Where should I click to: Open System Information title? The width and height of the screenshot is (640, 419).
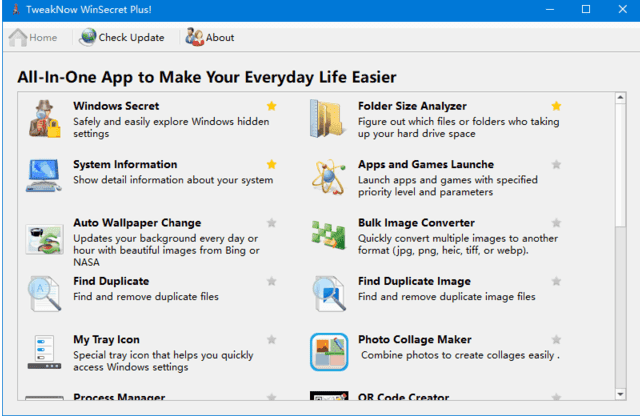[x=125, y=164]
